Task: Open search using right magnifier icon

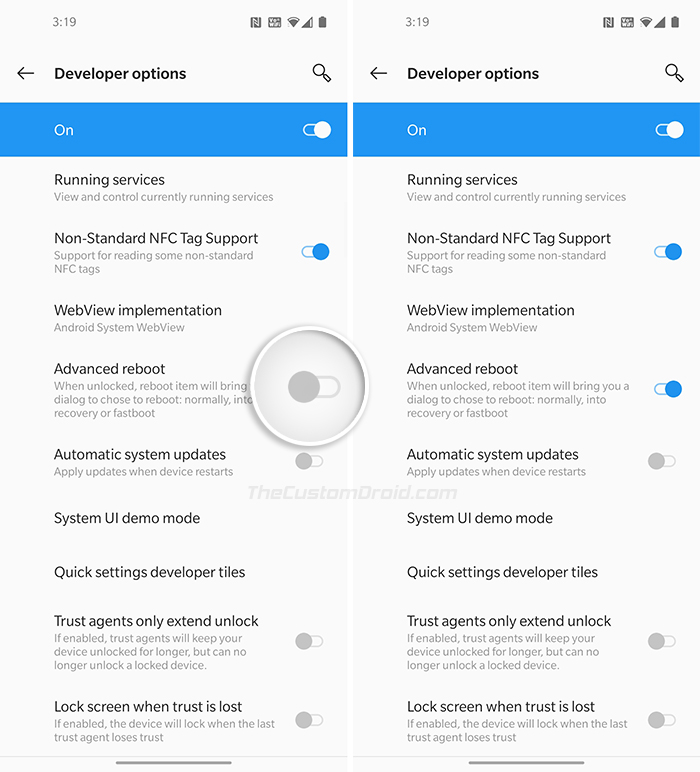Action: pyautogui.click(x=674, y=73)
